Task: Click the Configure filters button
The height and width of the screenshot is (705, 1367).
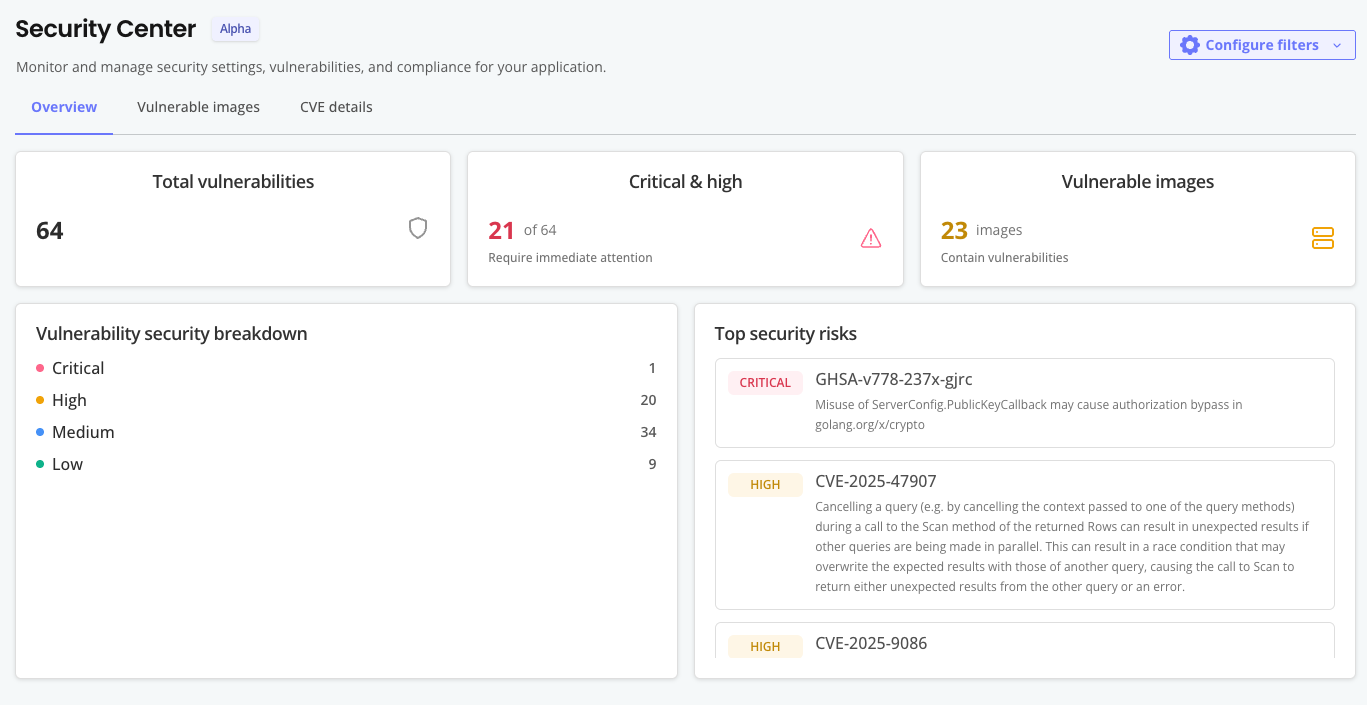Action: (x=1262, y=44)
